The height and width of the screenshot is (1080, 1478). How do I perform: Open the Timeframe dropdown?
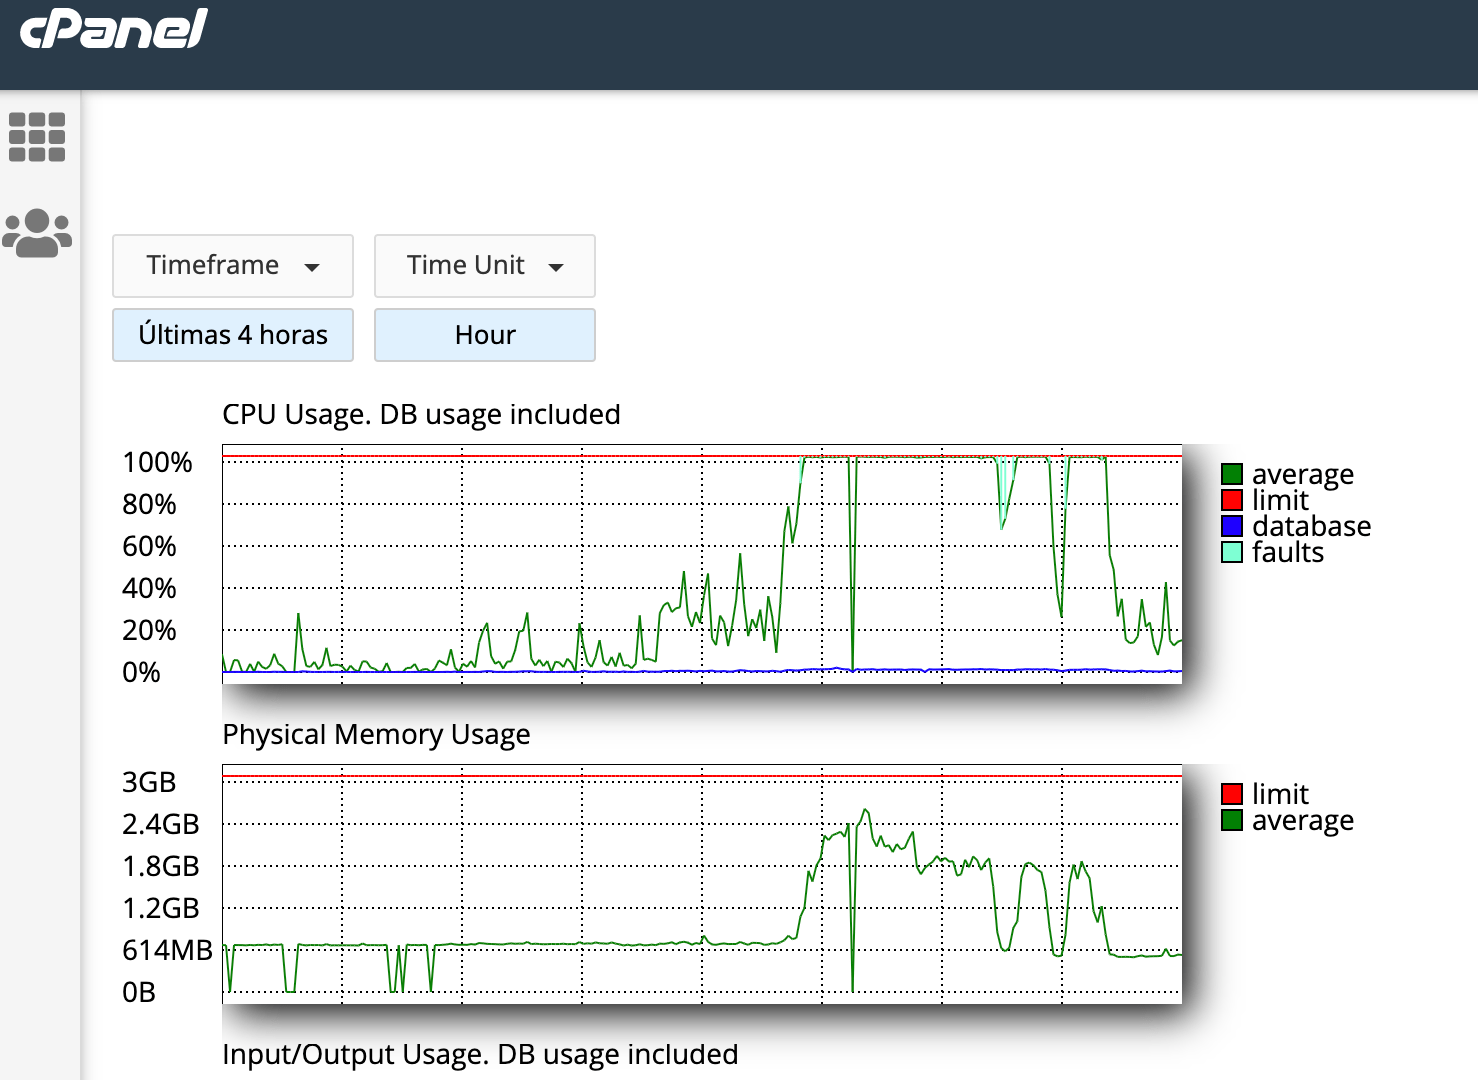(x=233, y=266)
